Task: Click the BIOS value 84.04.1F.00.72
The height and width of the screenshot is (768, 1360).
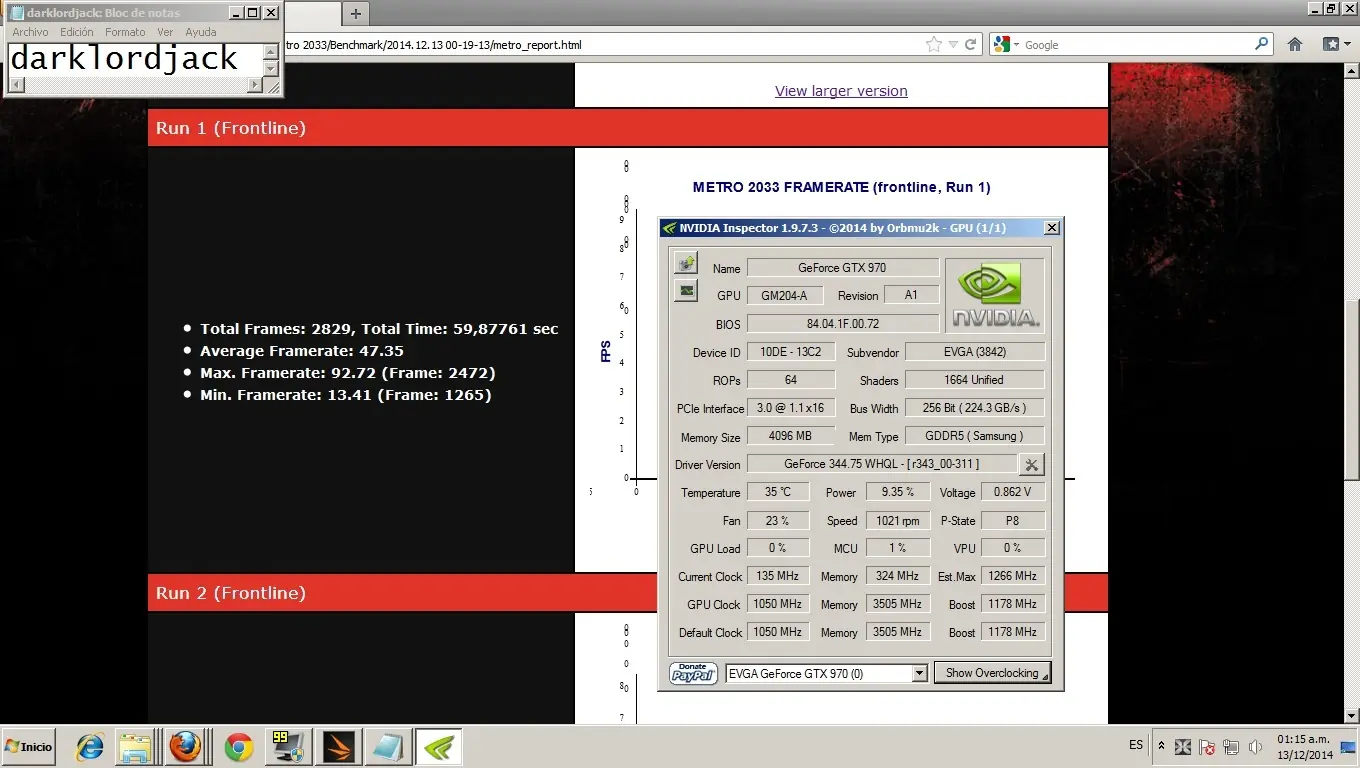Action: [x=842, y=324]
